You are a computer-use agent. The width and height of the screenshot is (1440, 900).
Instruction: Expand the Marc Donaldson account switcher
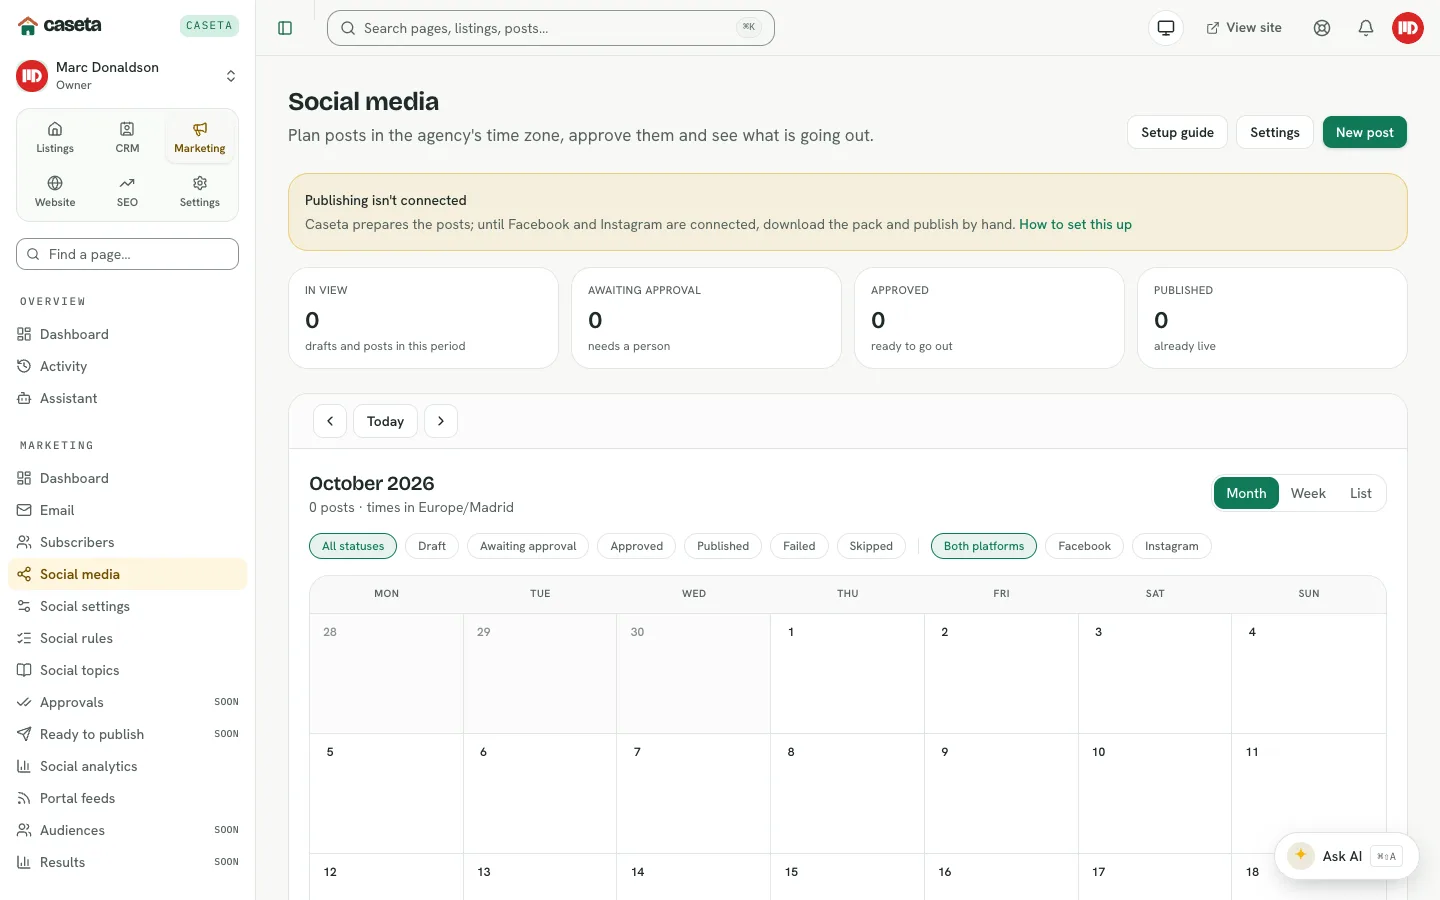tap(127, 76)
